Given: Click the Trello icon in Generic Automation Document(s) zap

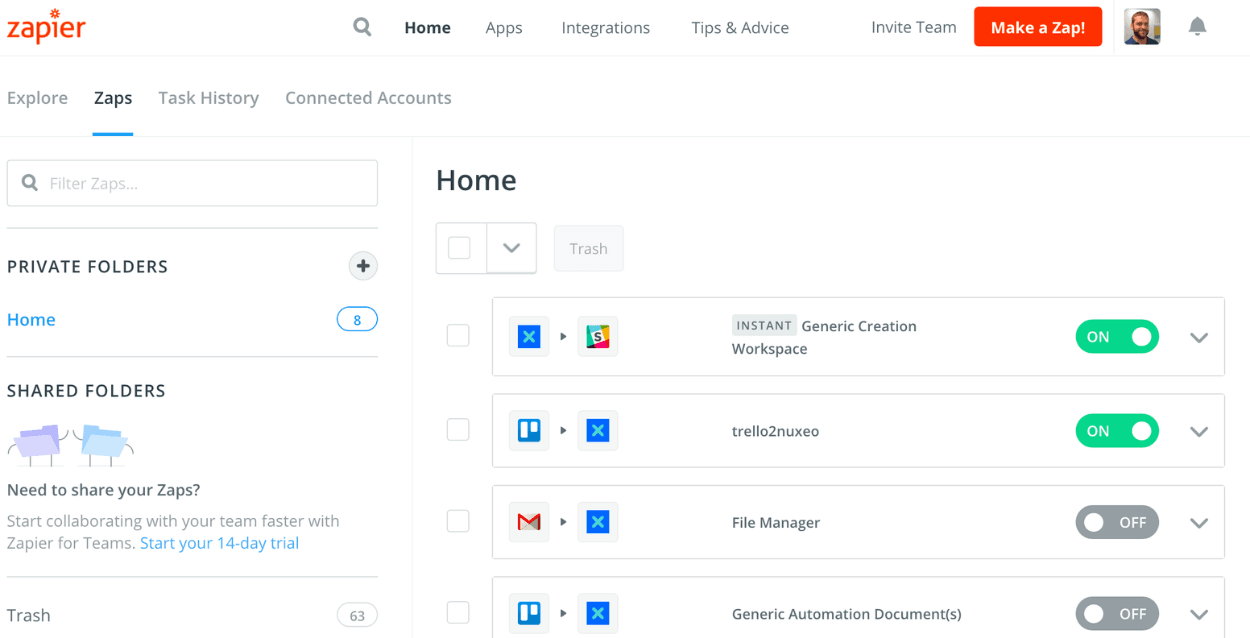Looking at the screenshot, I should click(x=529, y=613).
